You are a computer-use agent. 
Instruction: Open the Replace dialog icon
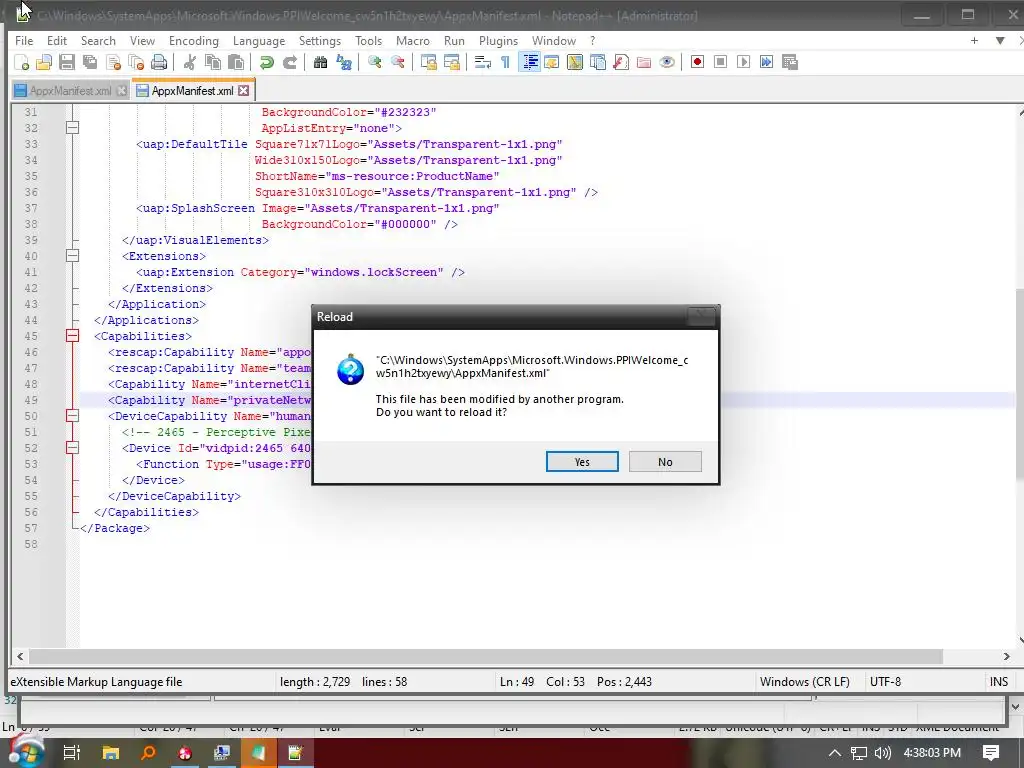click(344, 62)
